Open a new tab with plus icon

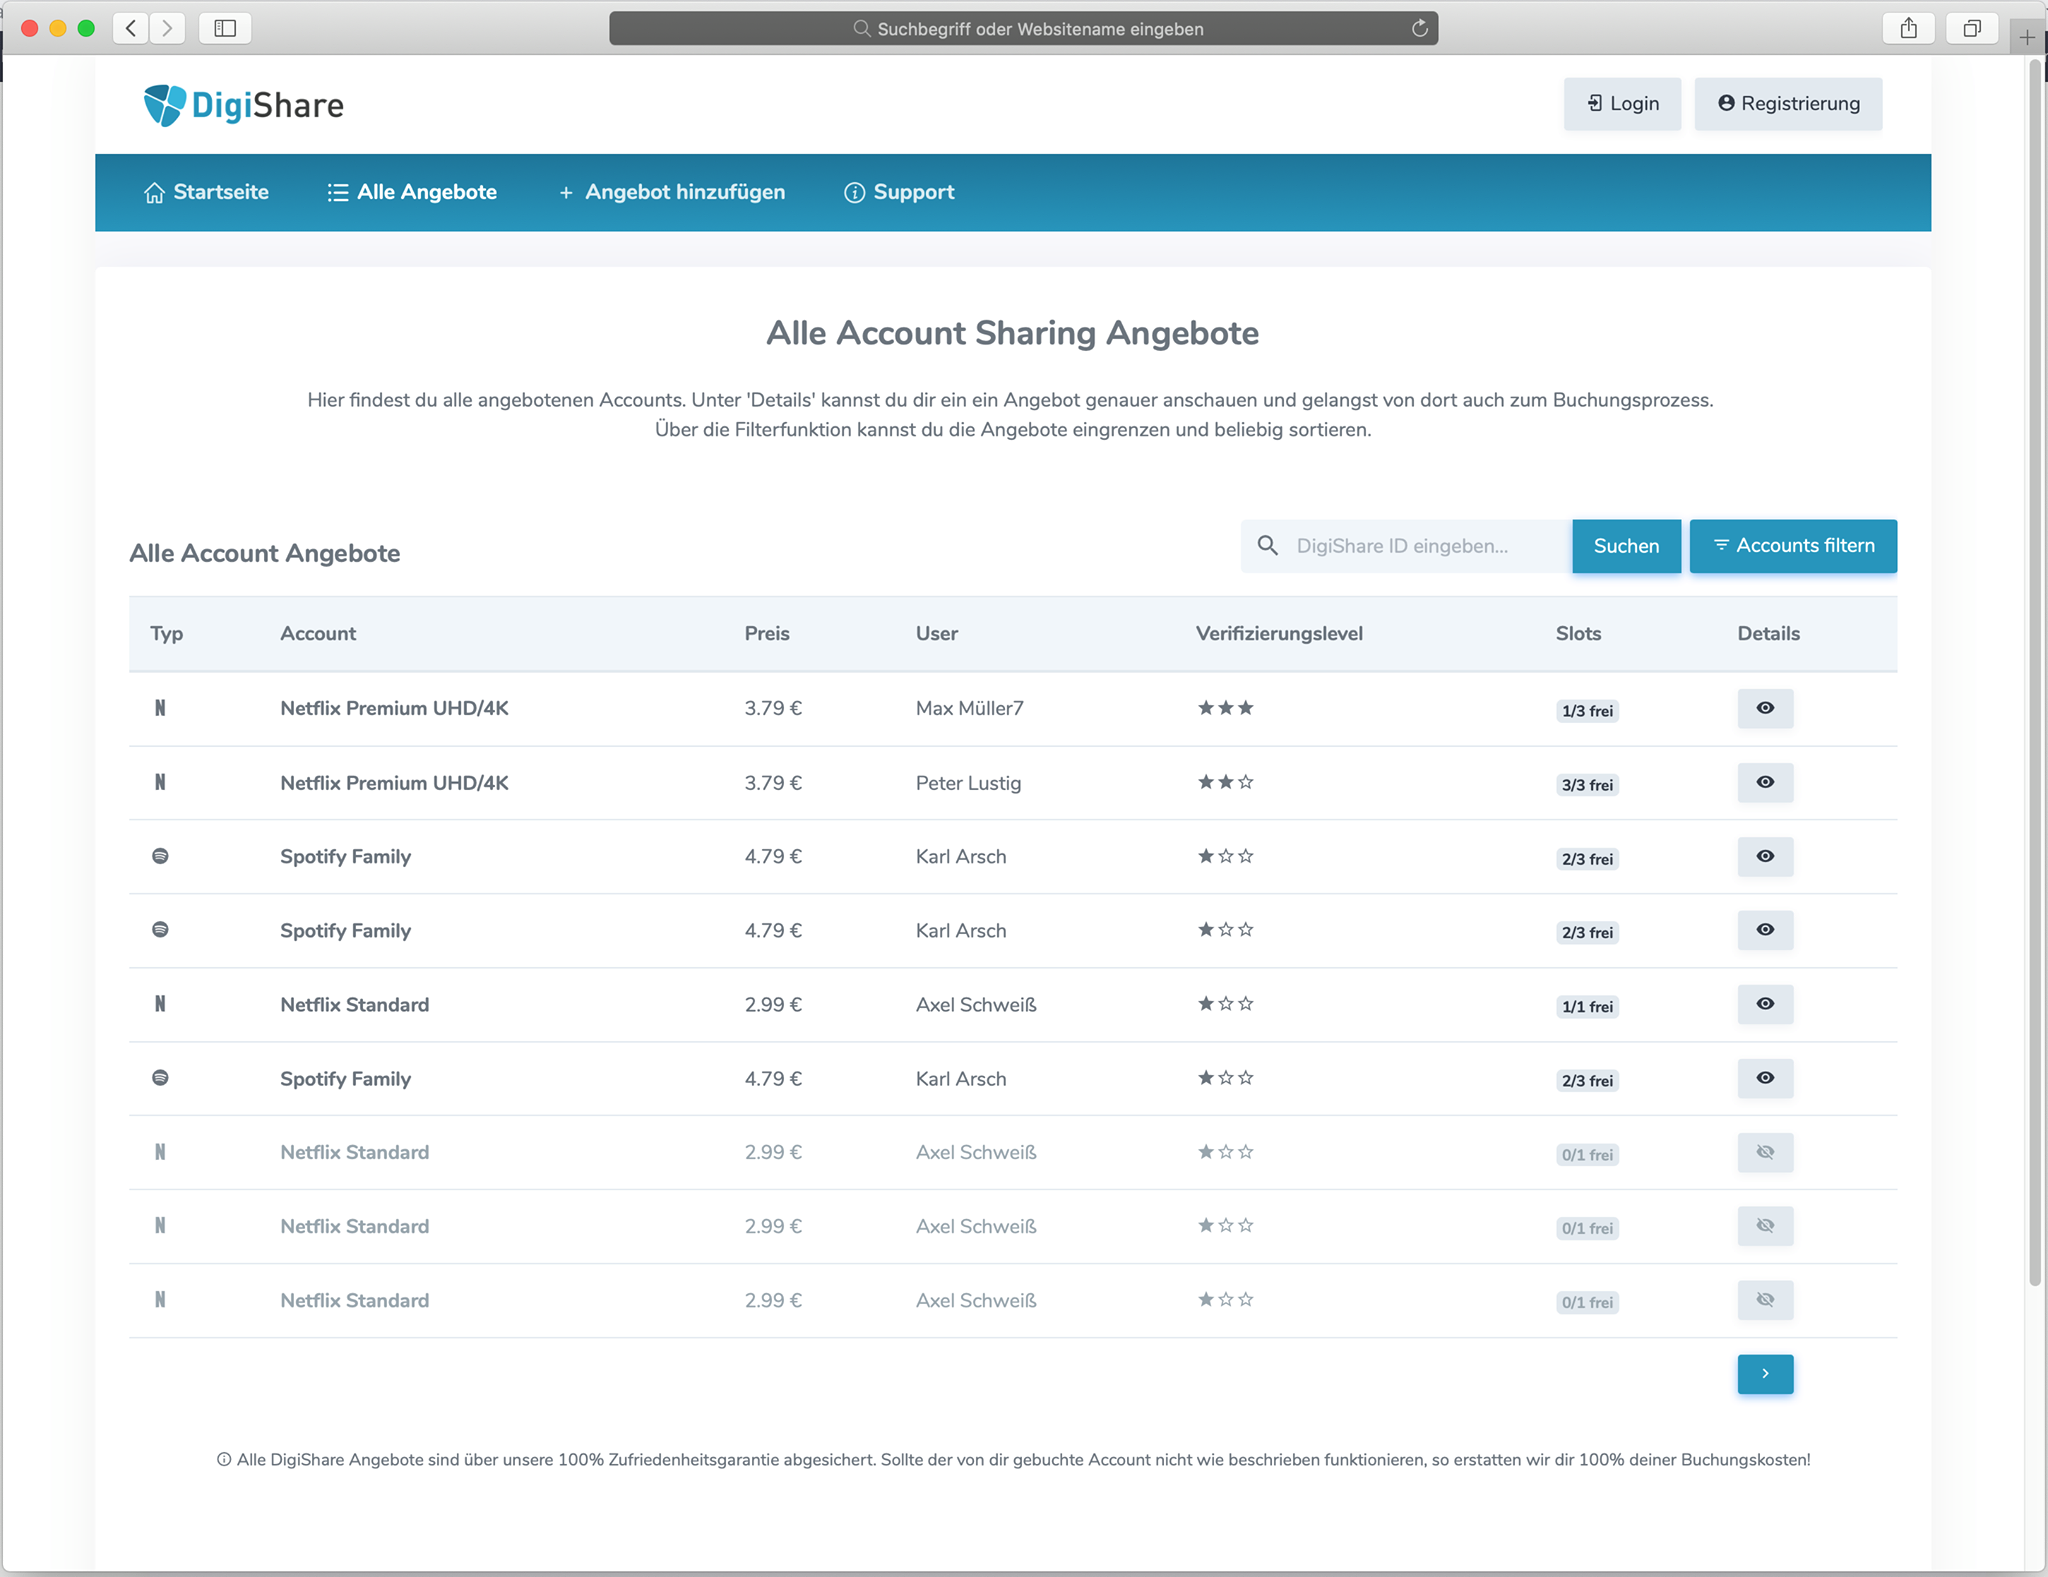[x=2027, y=37]
